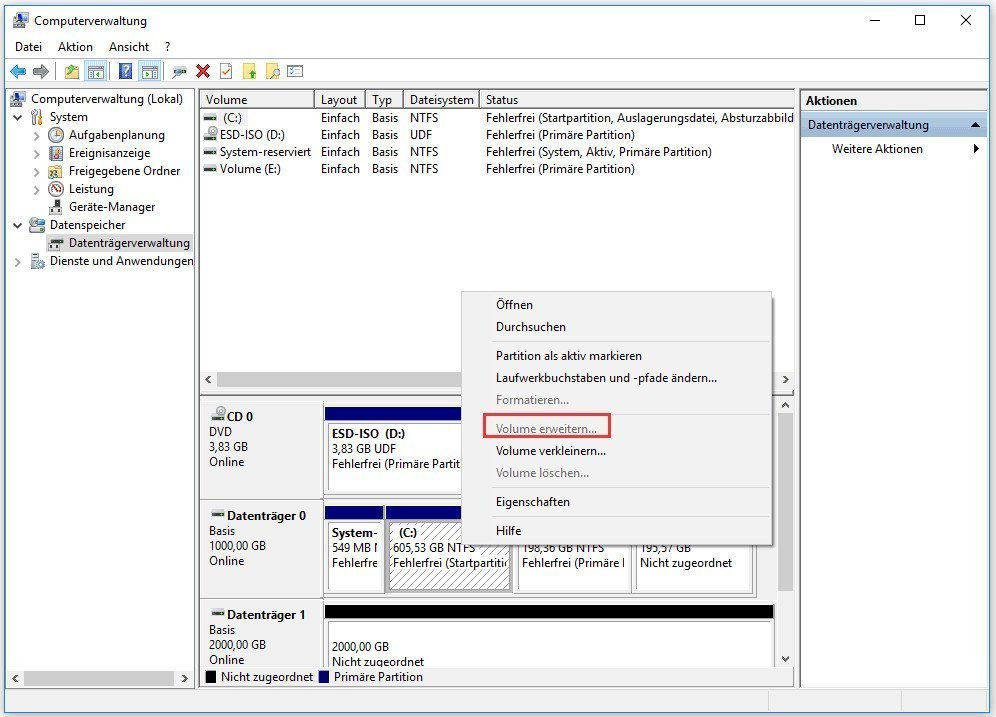Click the Dateisystem column header

point(441,100)
